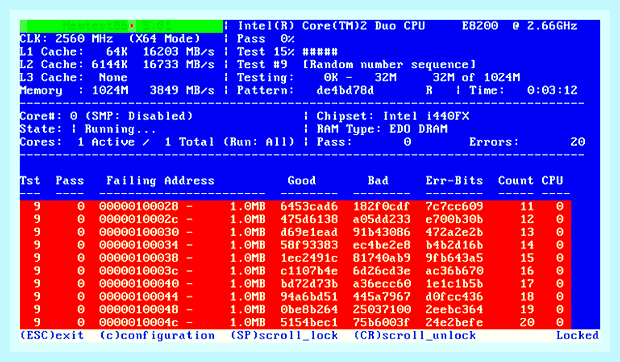Select the (ESC)exit option
The image size is (620, 362).
[52, 336]
